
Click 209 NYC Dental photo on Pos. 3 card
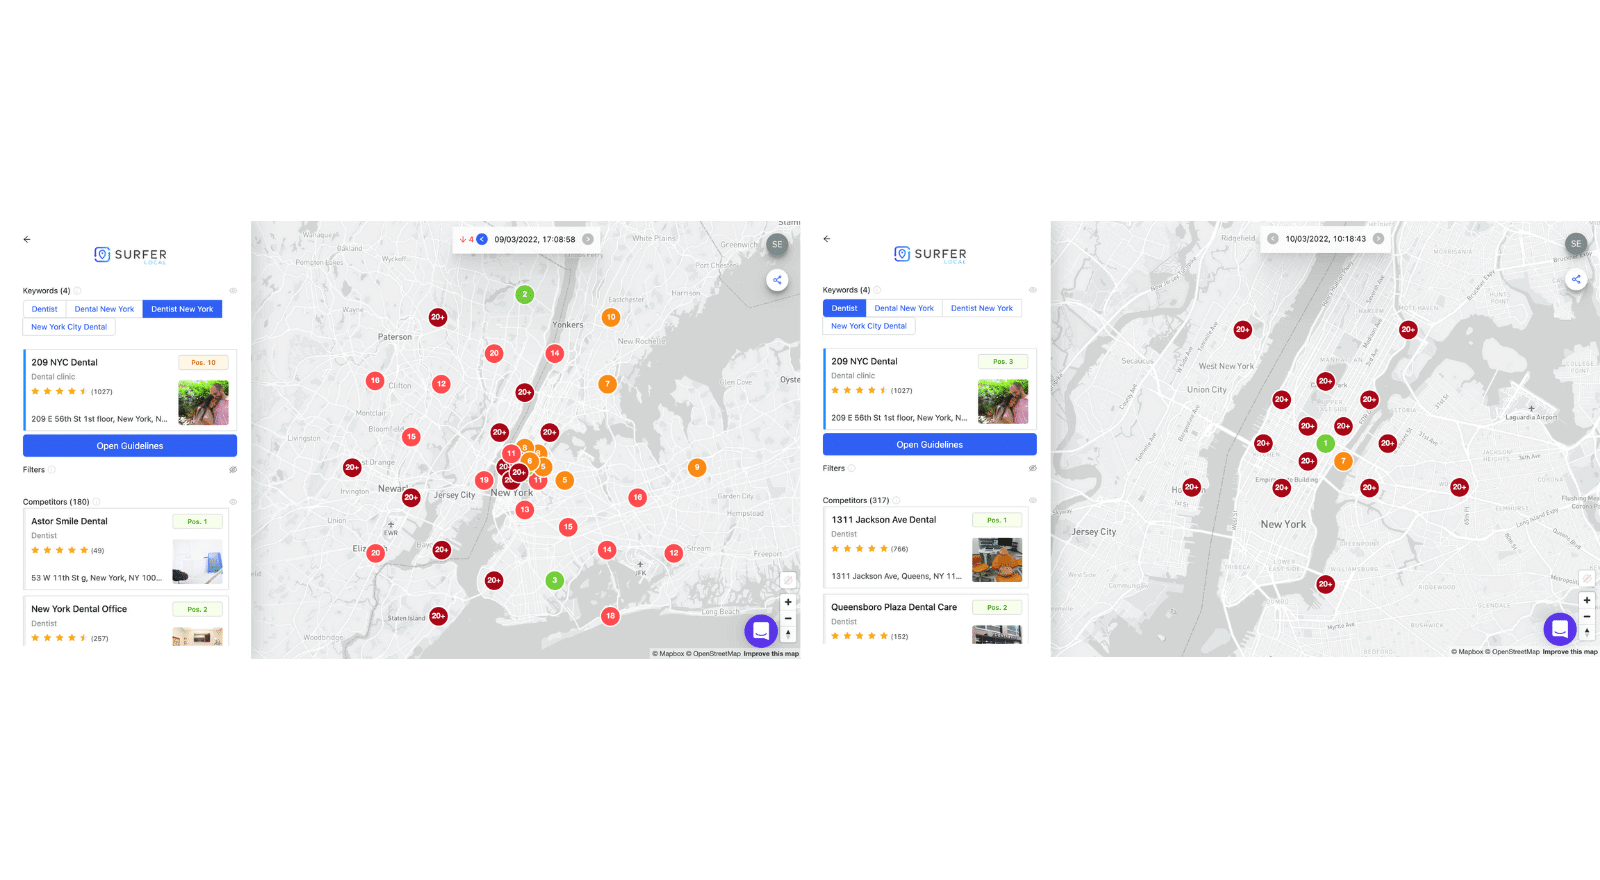[1003, 401]
